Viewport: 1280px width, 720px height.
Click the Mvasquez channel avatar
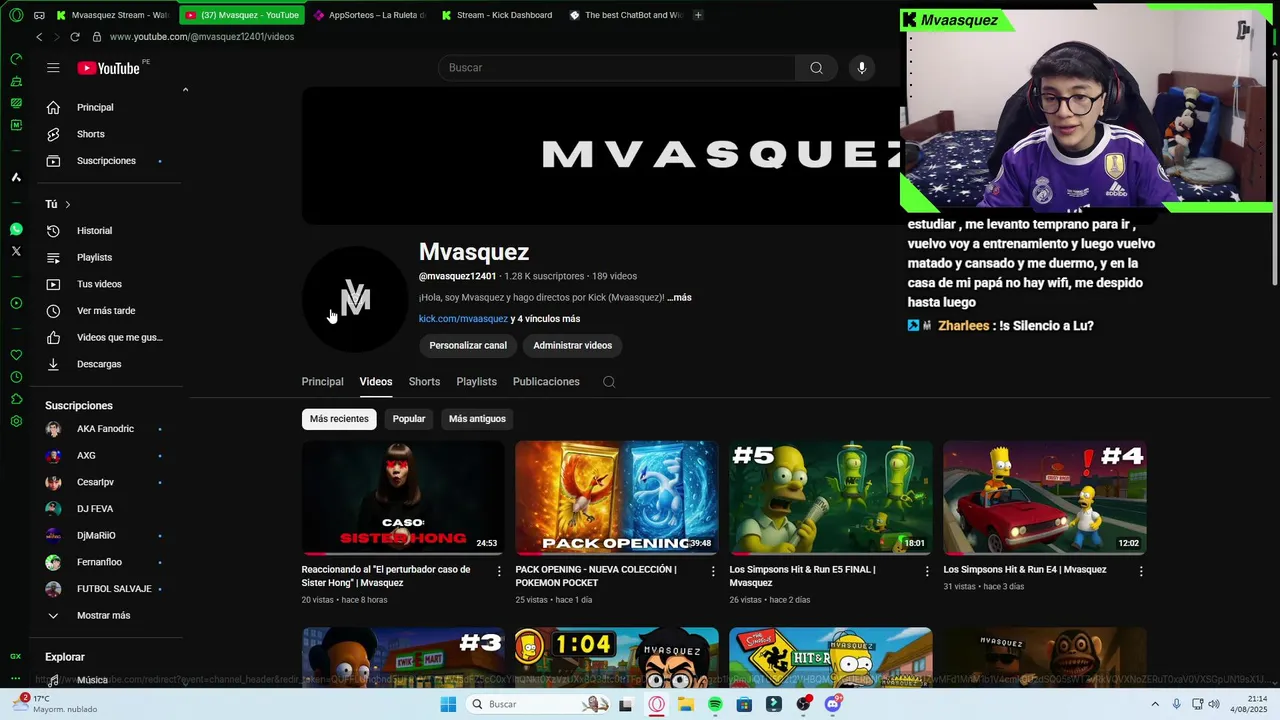pyautogui.click(x=355, y=299)
